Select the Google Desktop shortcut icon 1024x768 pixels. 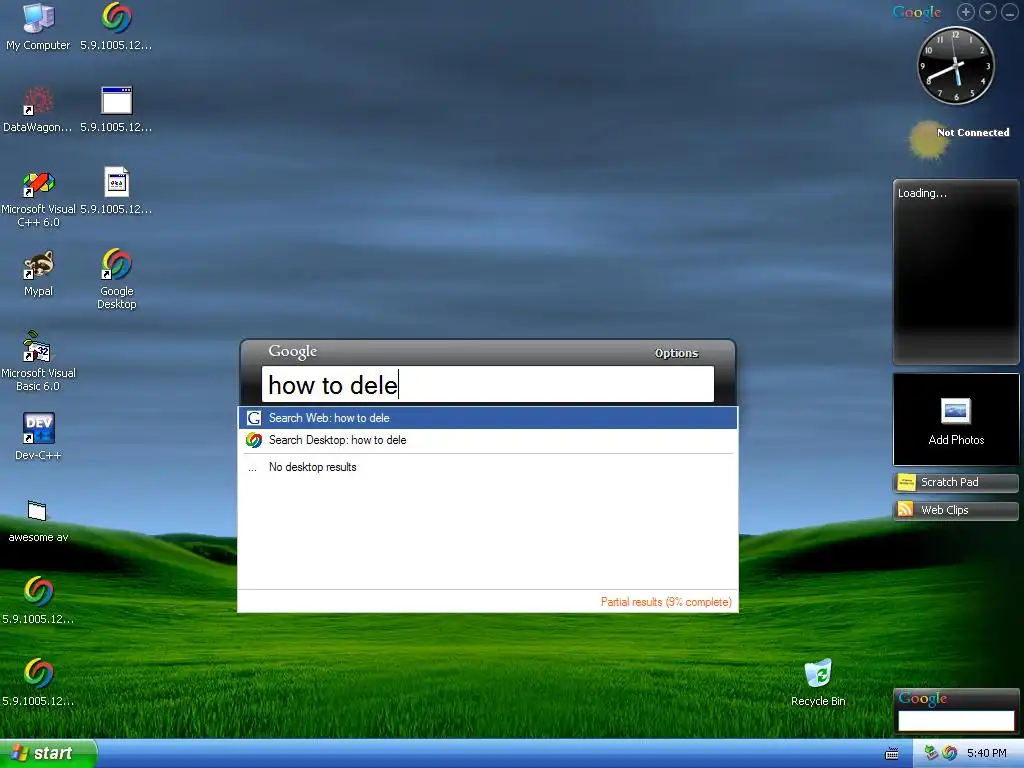pyautogui.click(x=117, y=278)
